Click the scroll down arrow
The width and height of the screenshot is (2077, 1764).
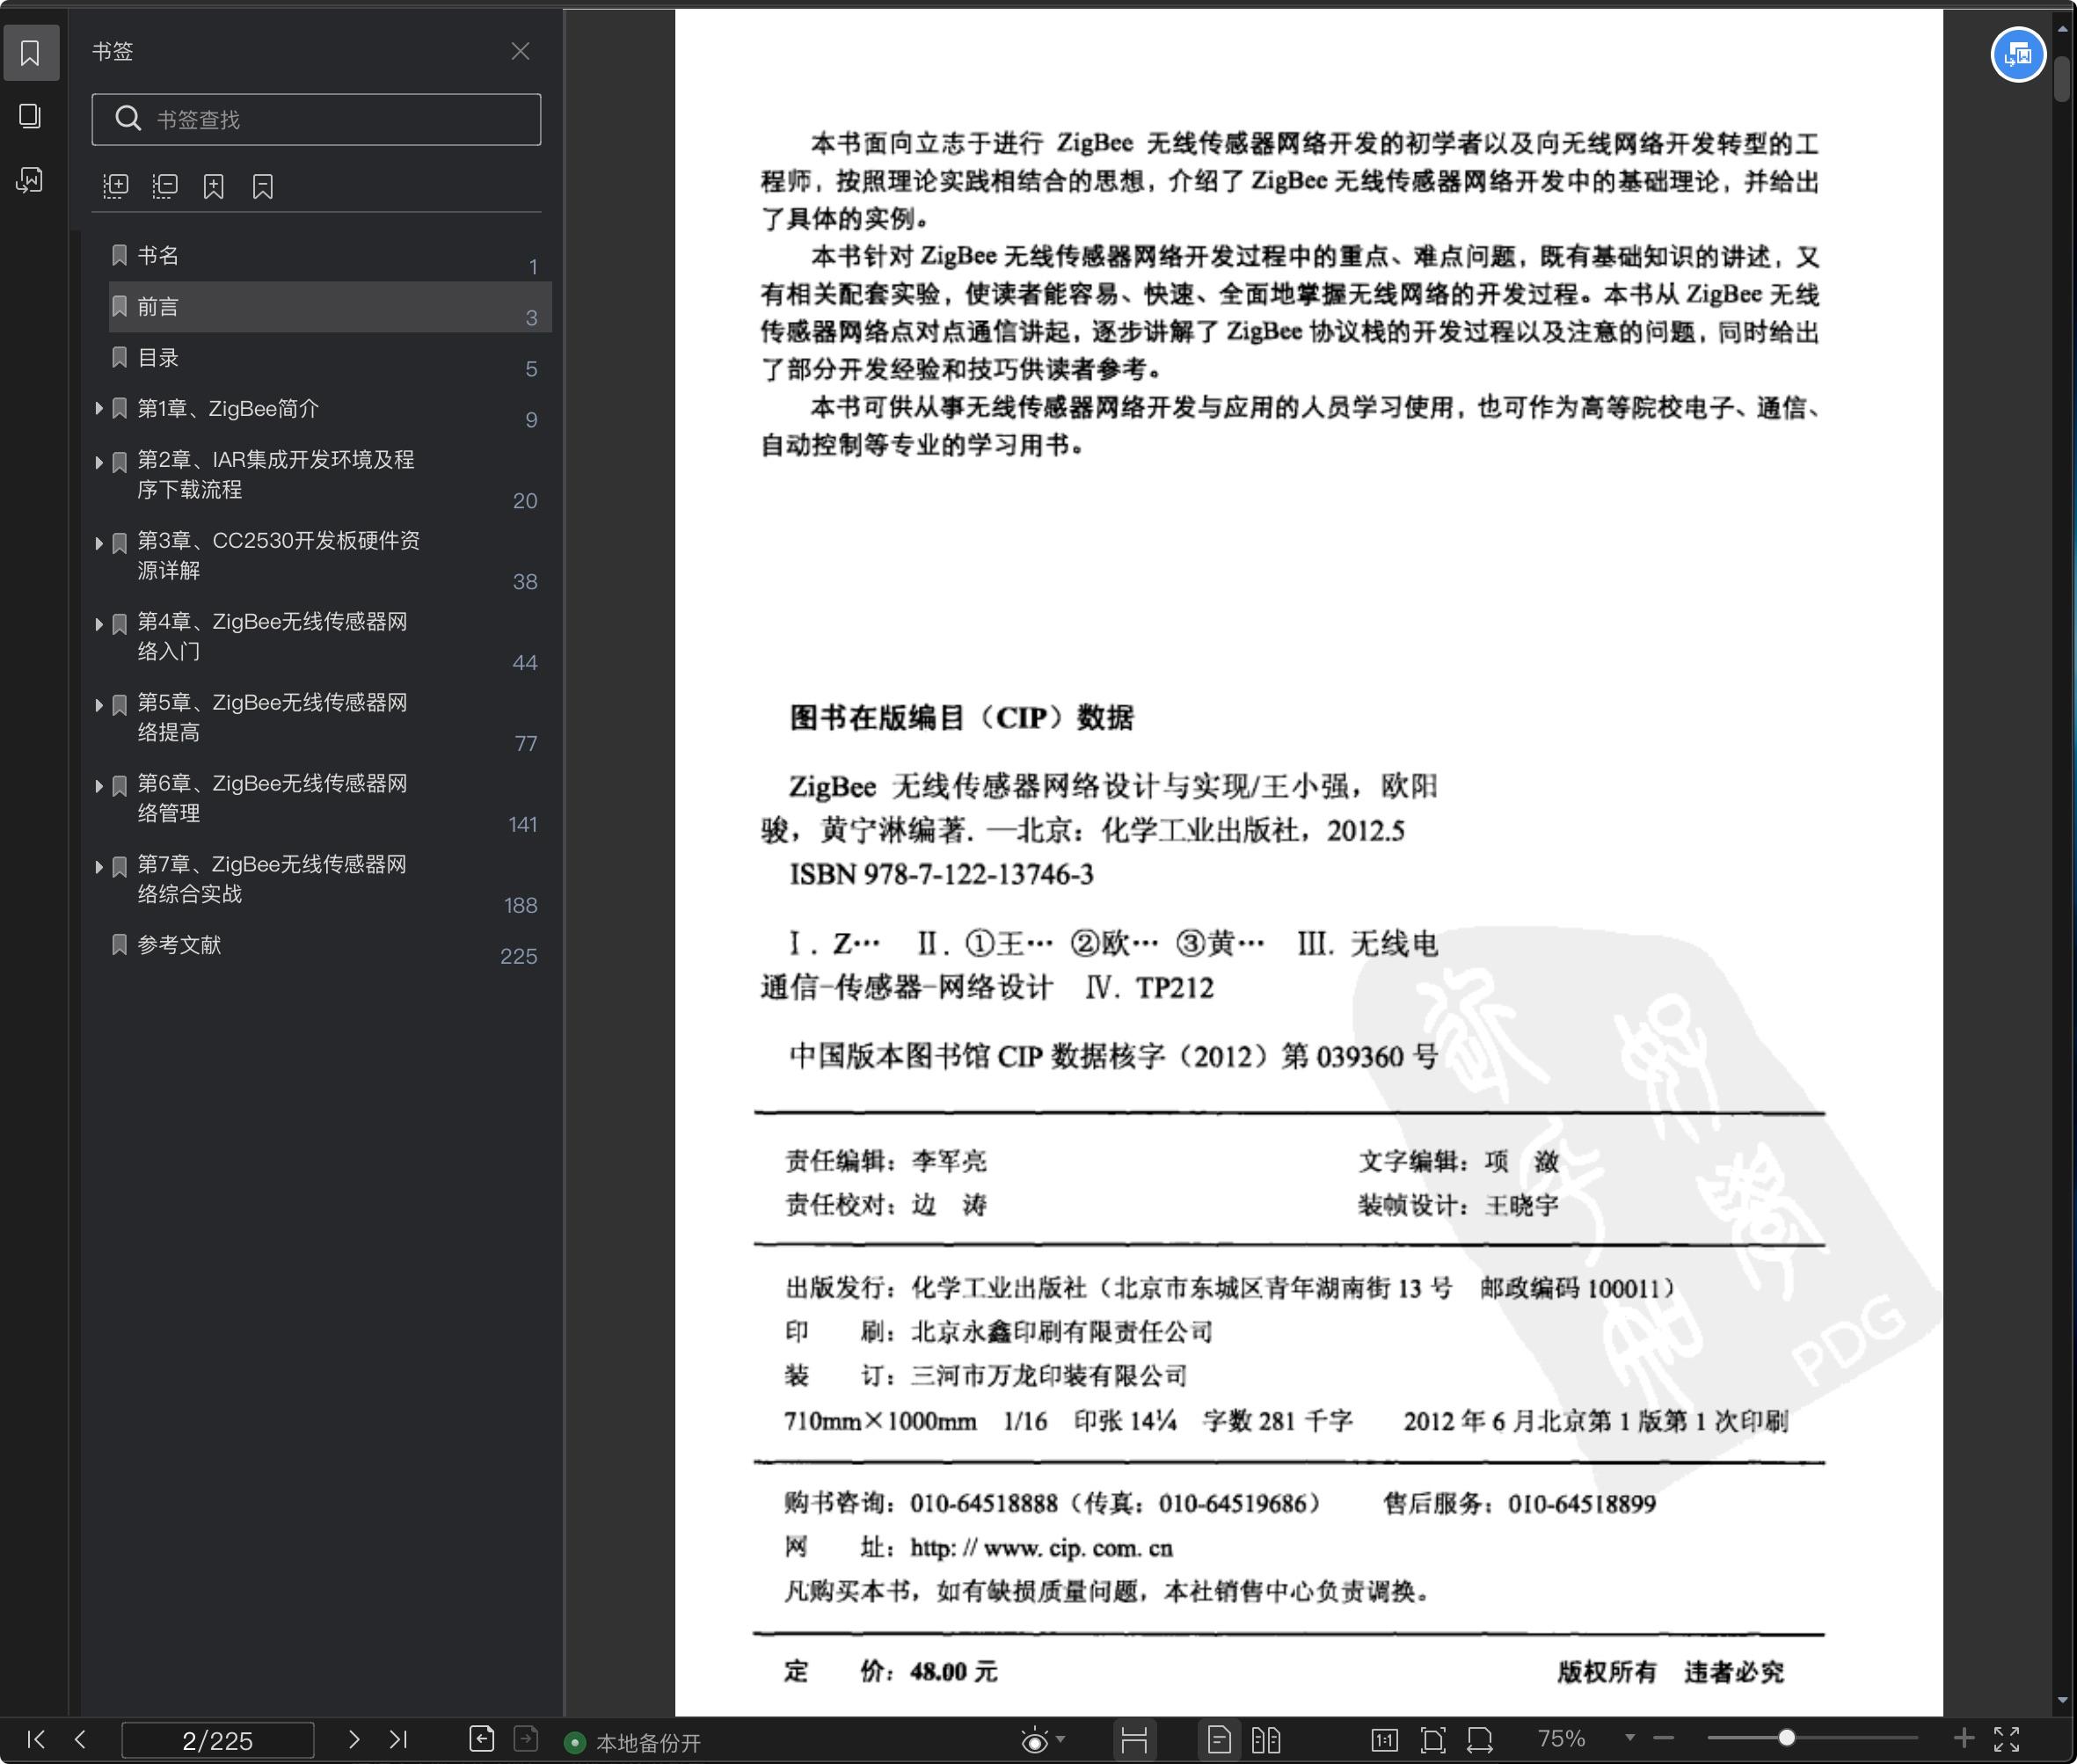2062,1700
